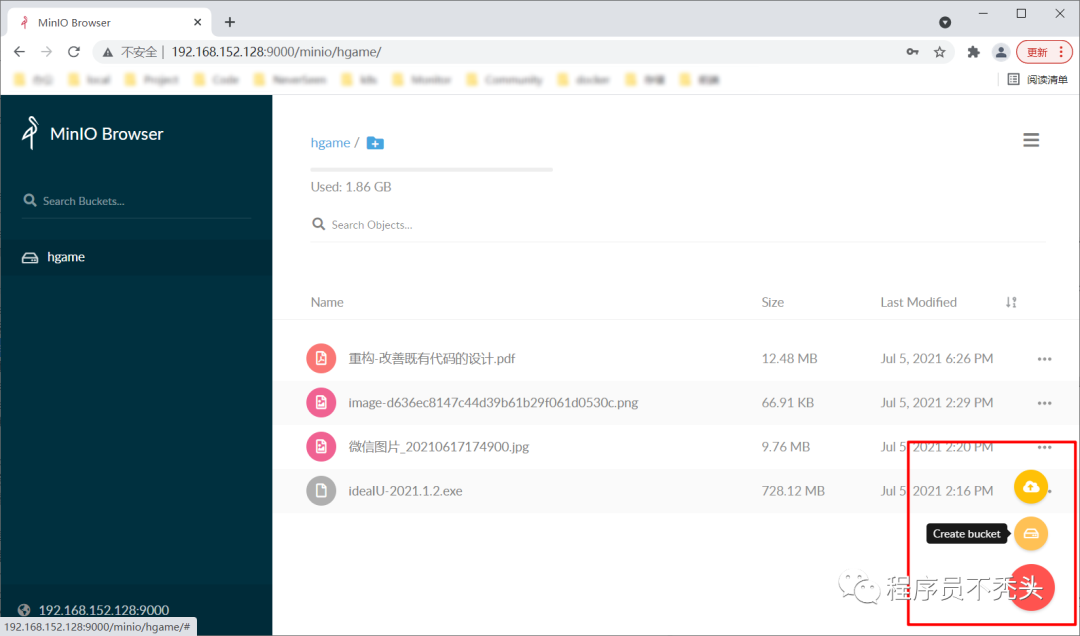Click the 更新 update button
1080x636 pixels.
click(x=1037, y=52)
